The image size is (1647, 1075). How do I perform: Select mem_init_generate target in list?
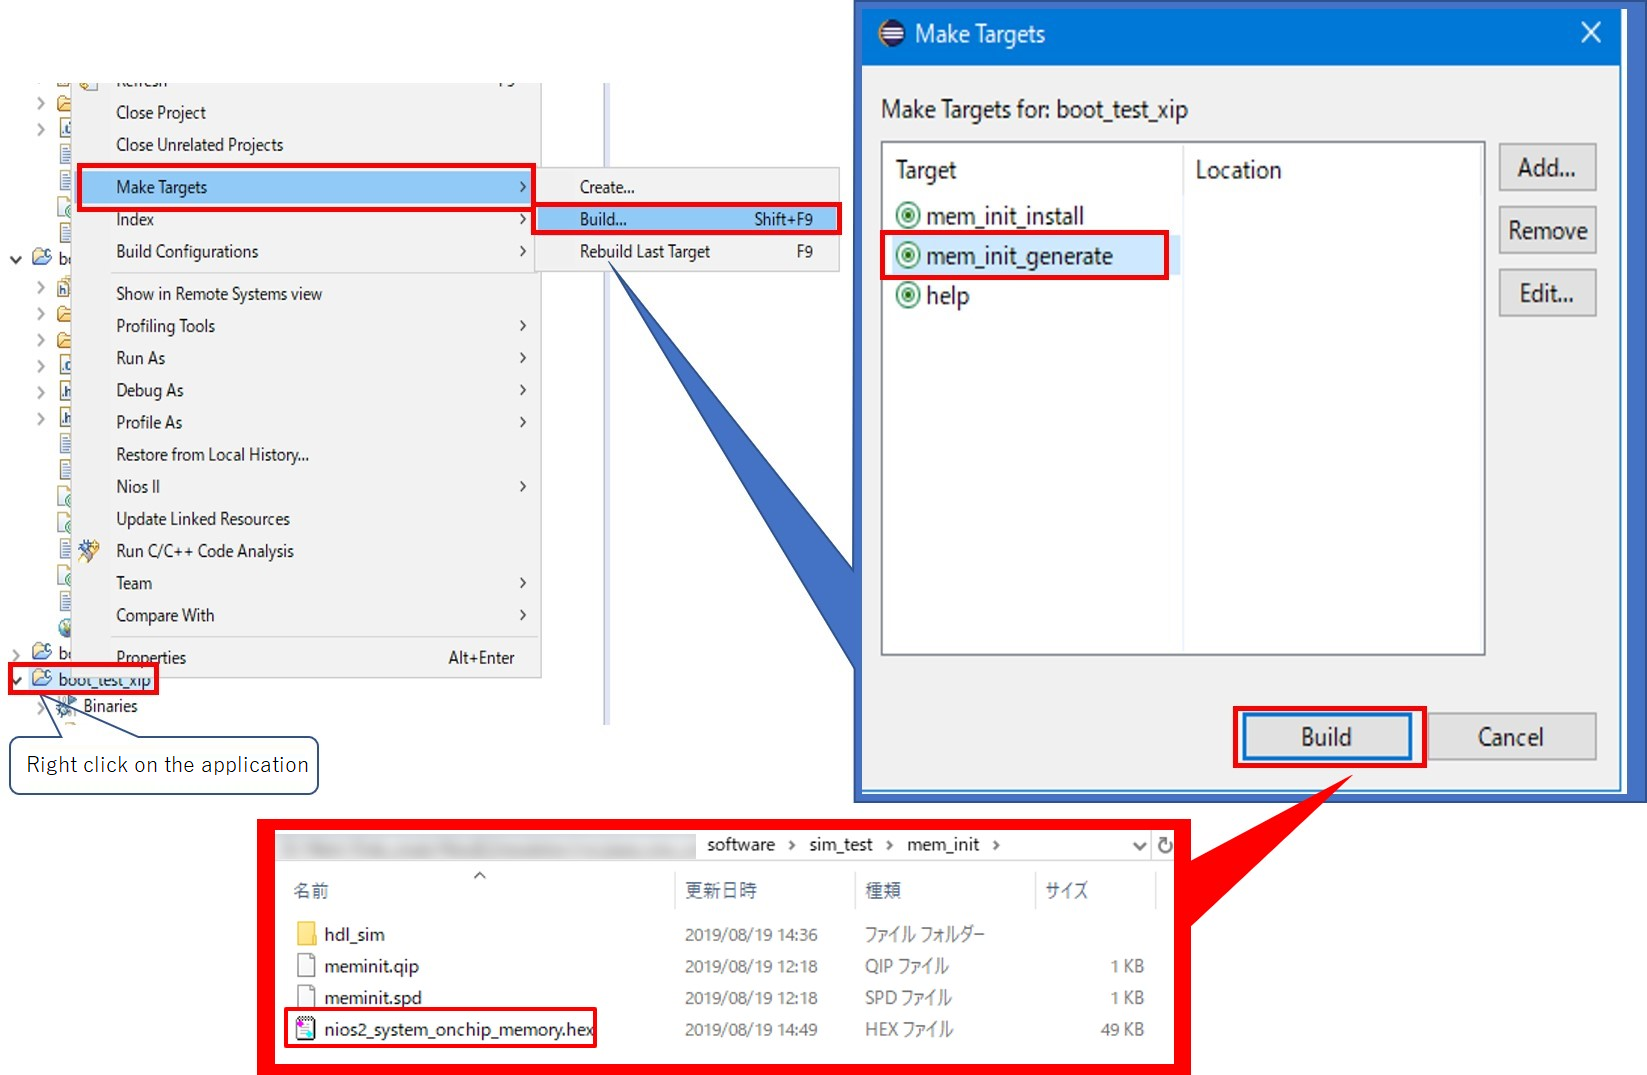tap(1018, 256)
